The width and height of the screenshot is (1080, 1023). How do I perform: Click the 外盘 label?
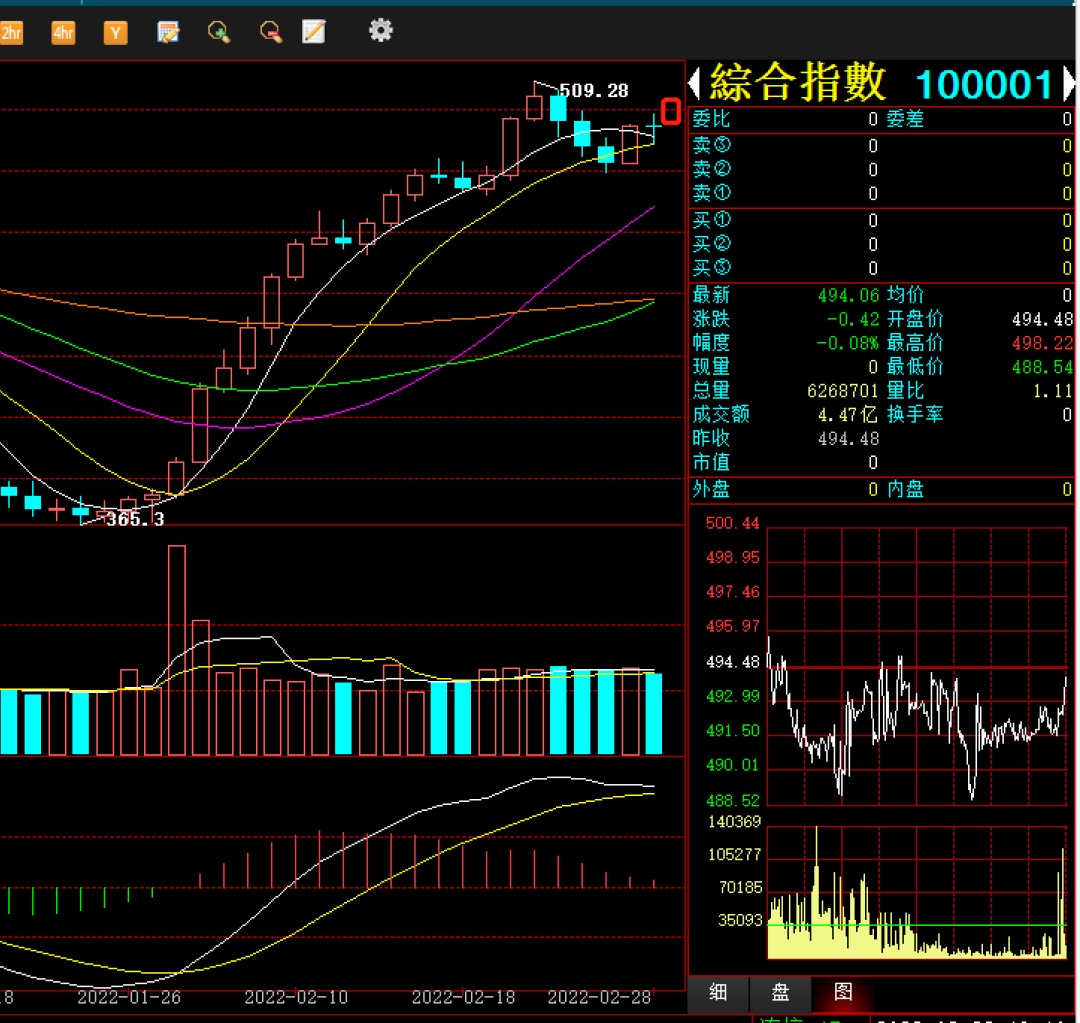click(711, 489)
